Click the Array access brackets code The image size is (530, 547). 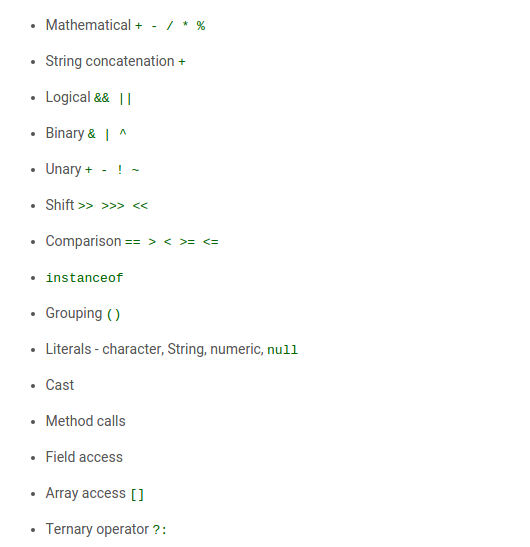click(x=137, y=494)
